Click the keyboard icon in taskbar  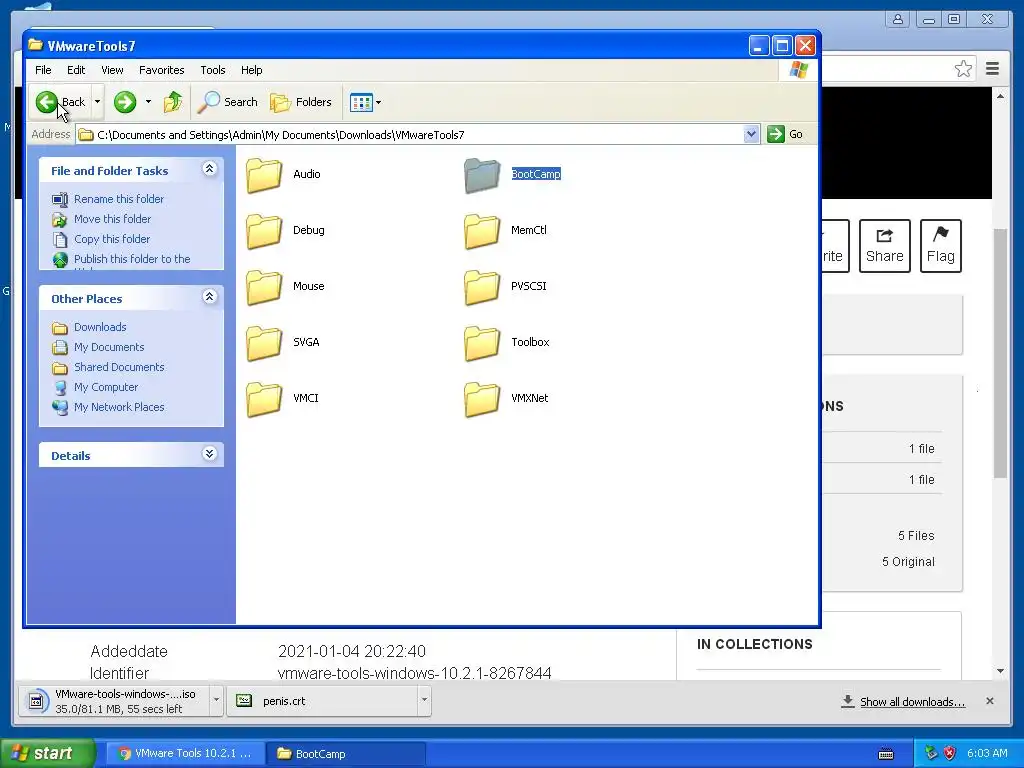pos(886,754)
